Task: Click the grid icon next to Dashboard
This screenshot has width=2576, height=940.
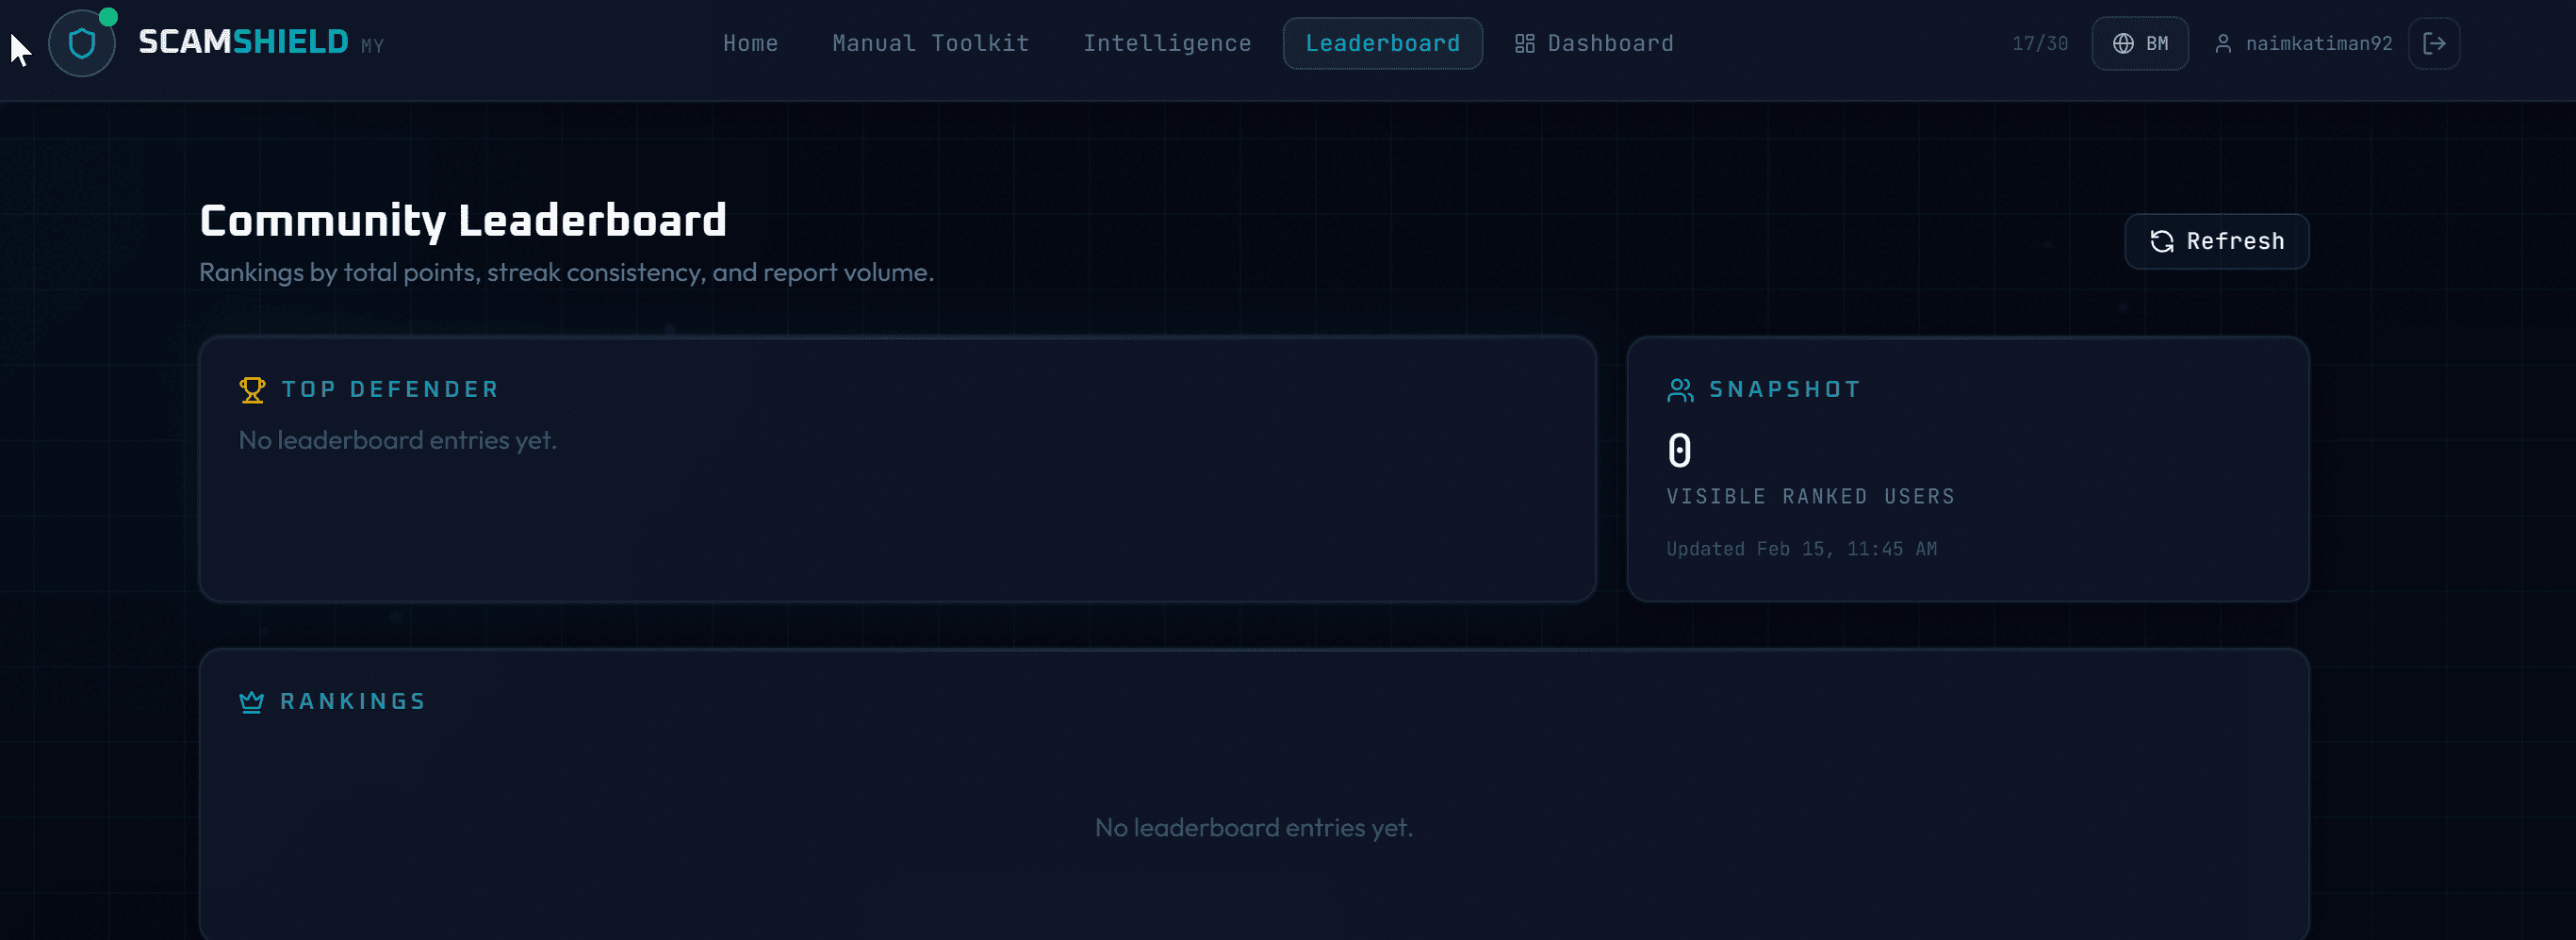Action: tap(1524, 43)
